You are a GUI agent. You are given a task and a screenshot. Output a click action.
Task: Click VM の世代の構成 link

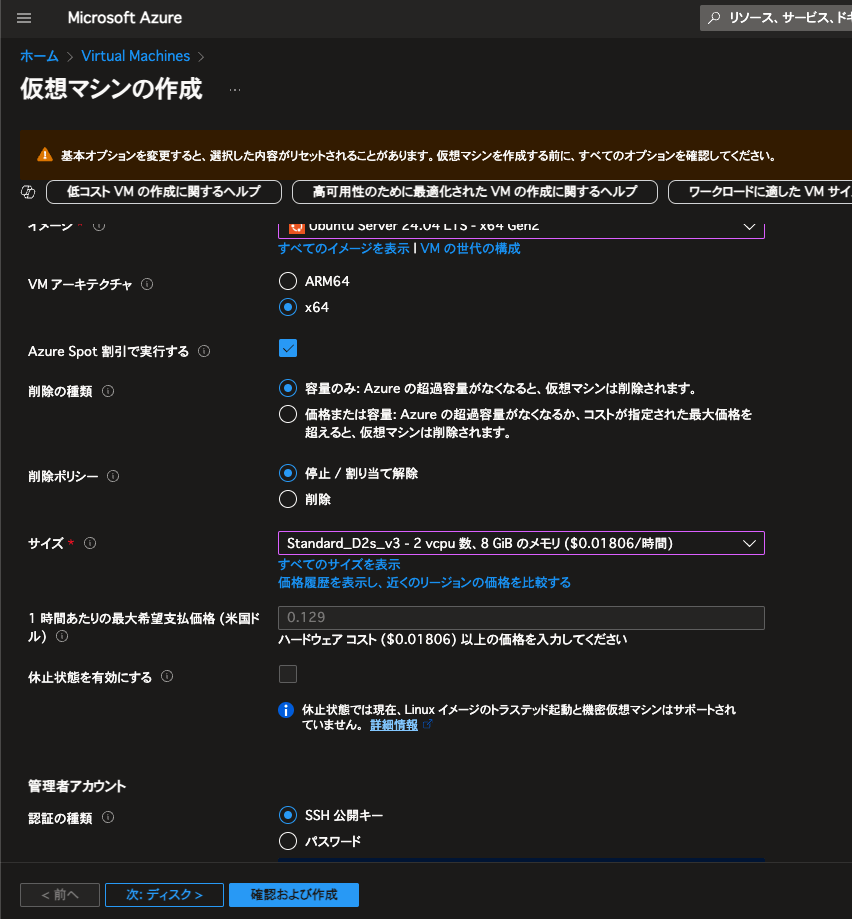[471, 249]
